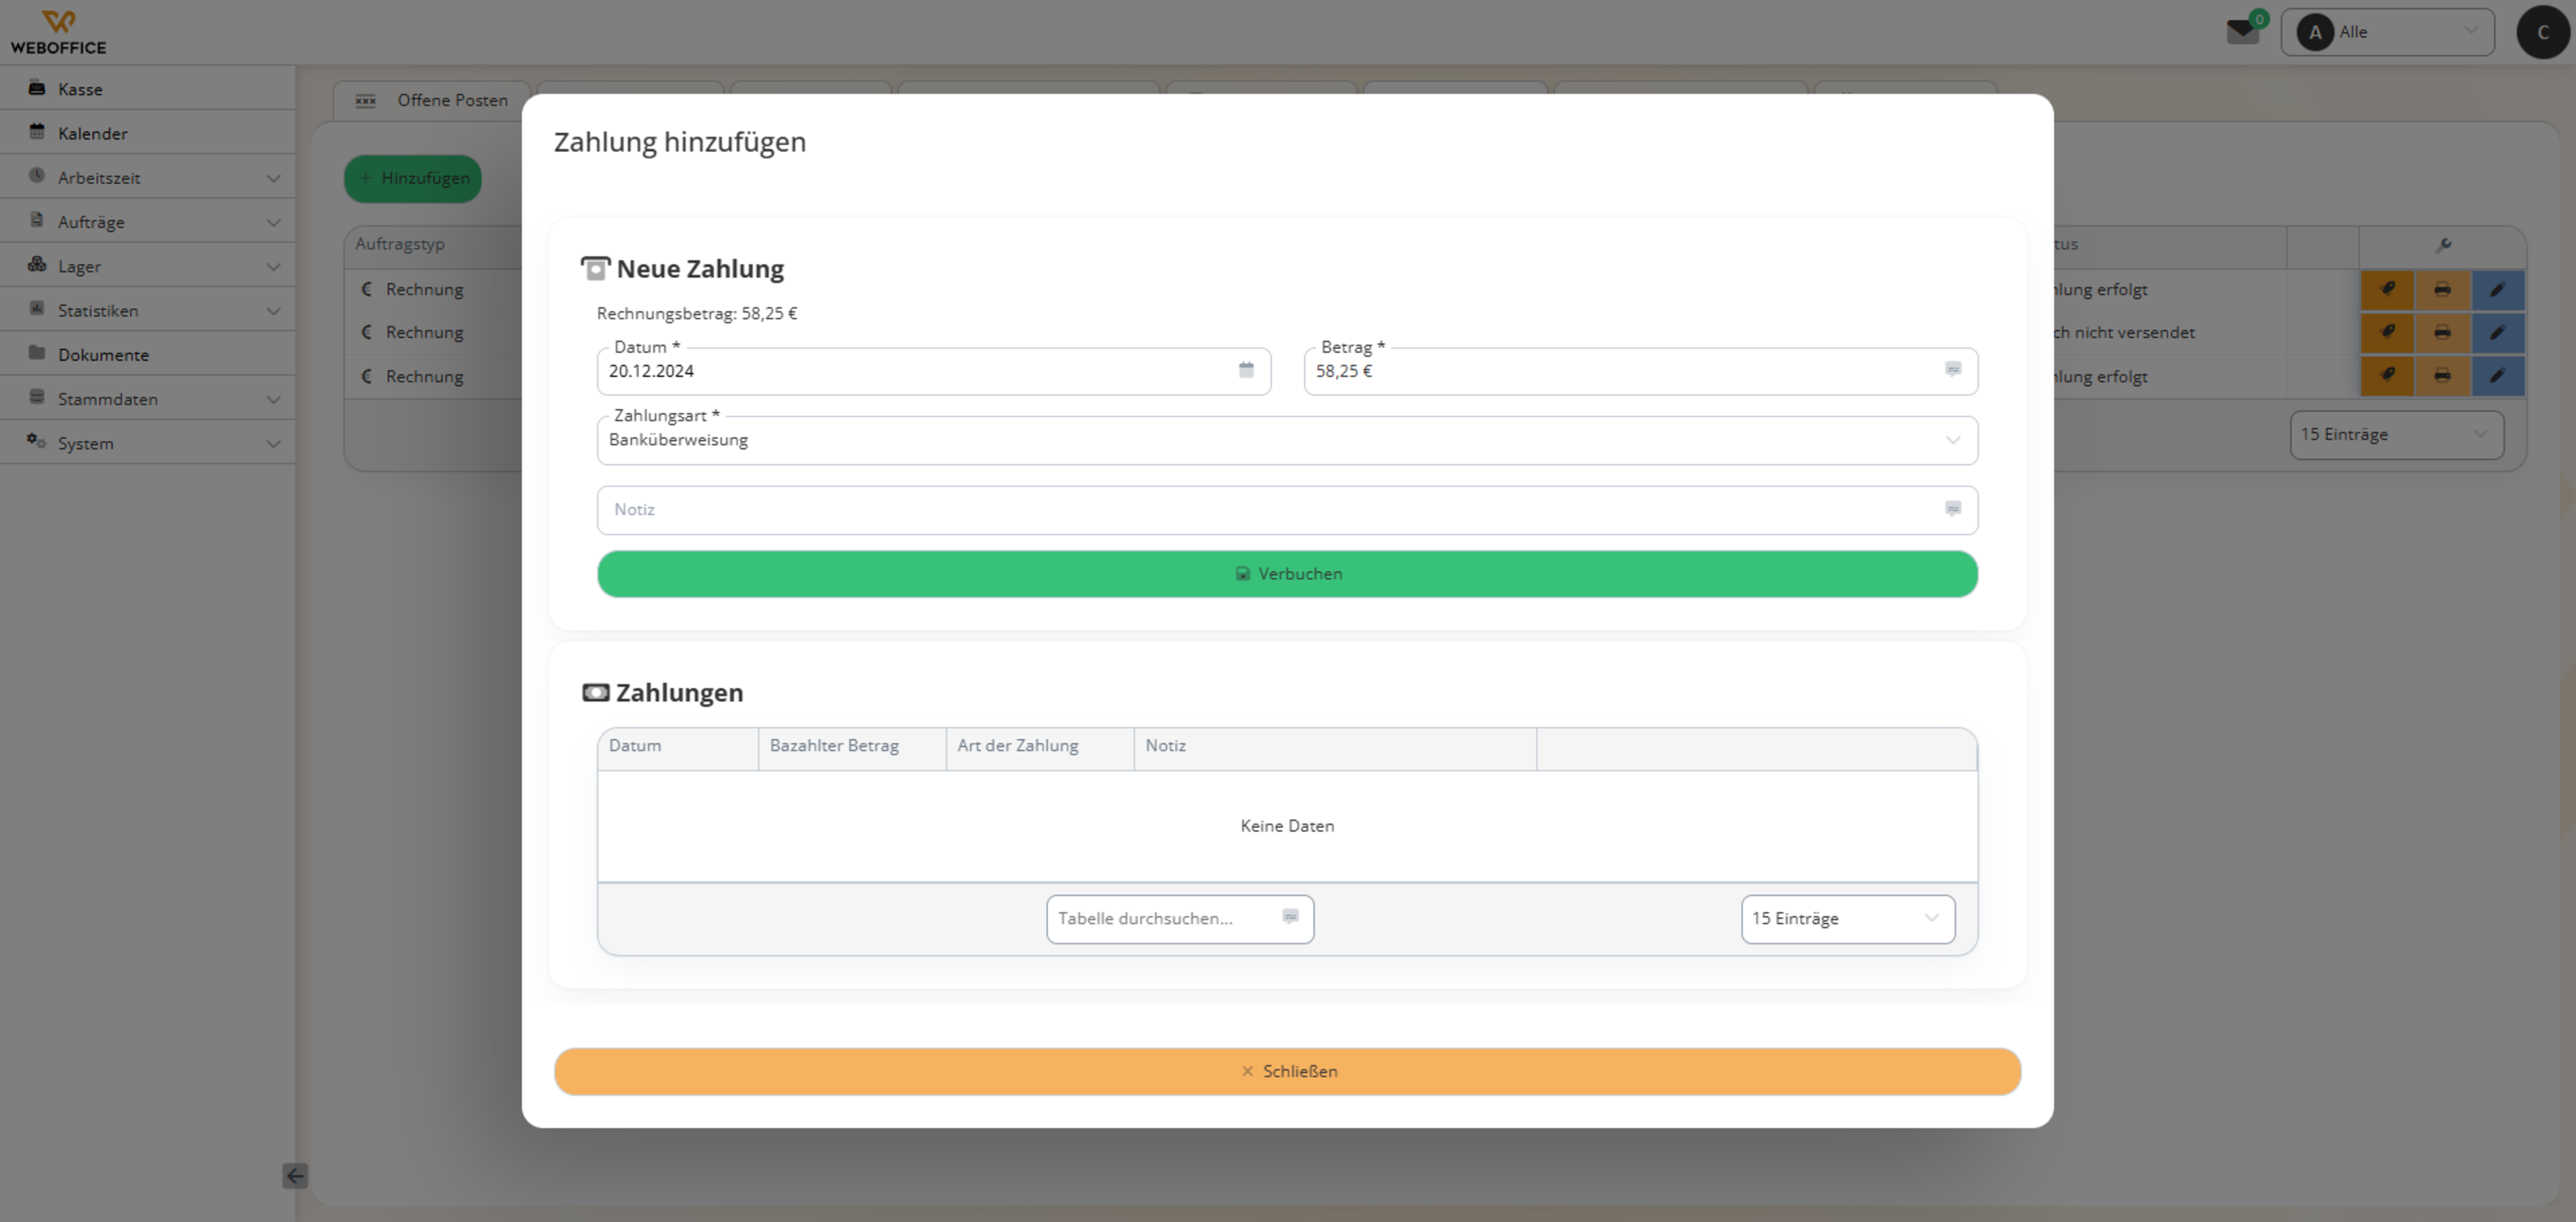
Task: Click print icon in third Rechnung row
Action: point(2442,377)
